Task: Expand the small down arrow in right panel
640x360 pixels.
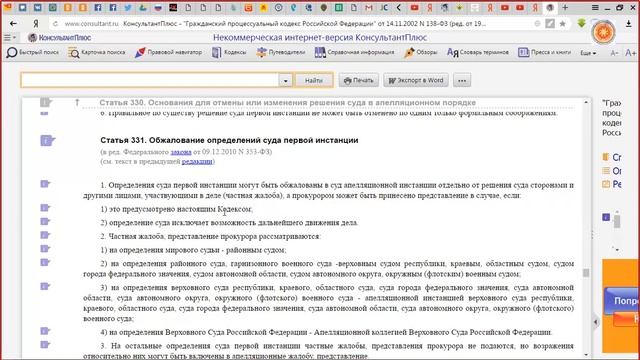Action: tap(617, 249)
